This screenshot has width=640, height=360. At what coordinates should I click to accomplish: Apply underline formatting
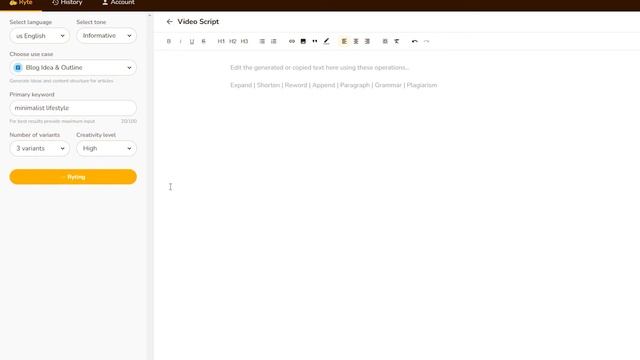click(x=192, y=41)
